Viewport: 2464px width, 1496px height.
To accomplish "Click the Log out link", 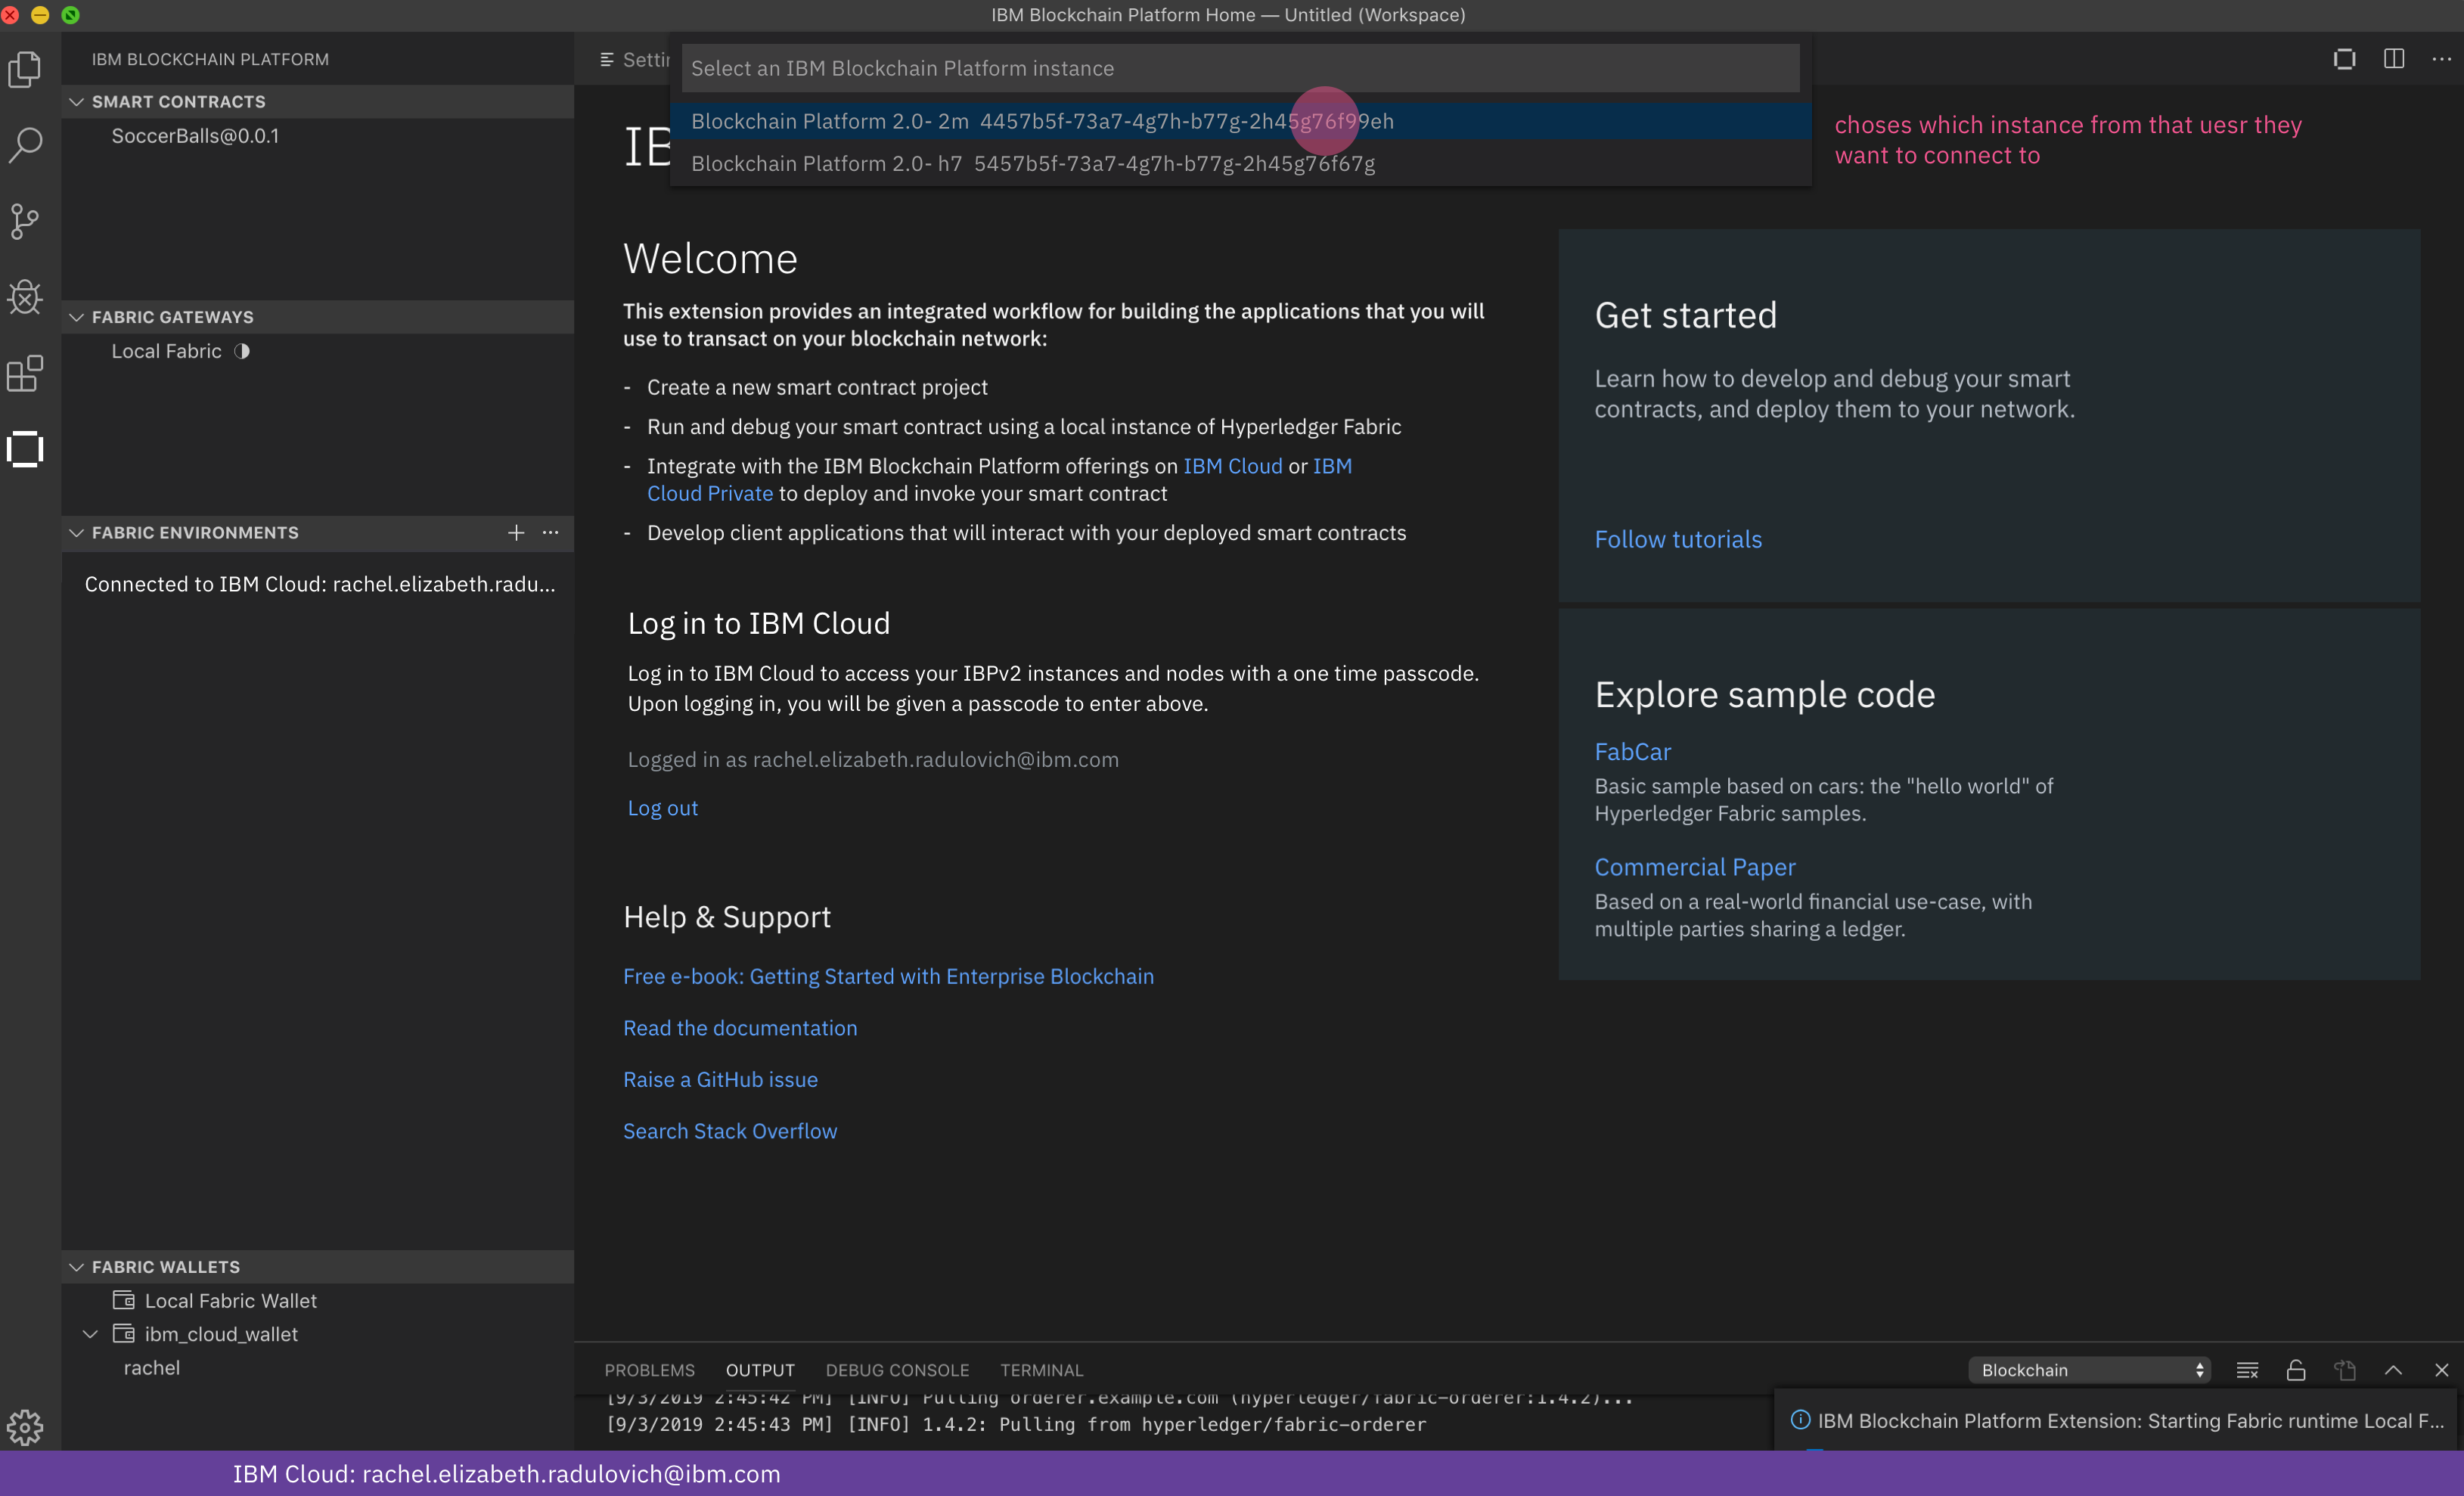I will click(662, 808).
